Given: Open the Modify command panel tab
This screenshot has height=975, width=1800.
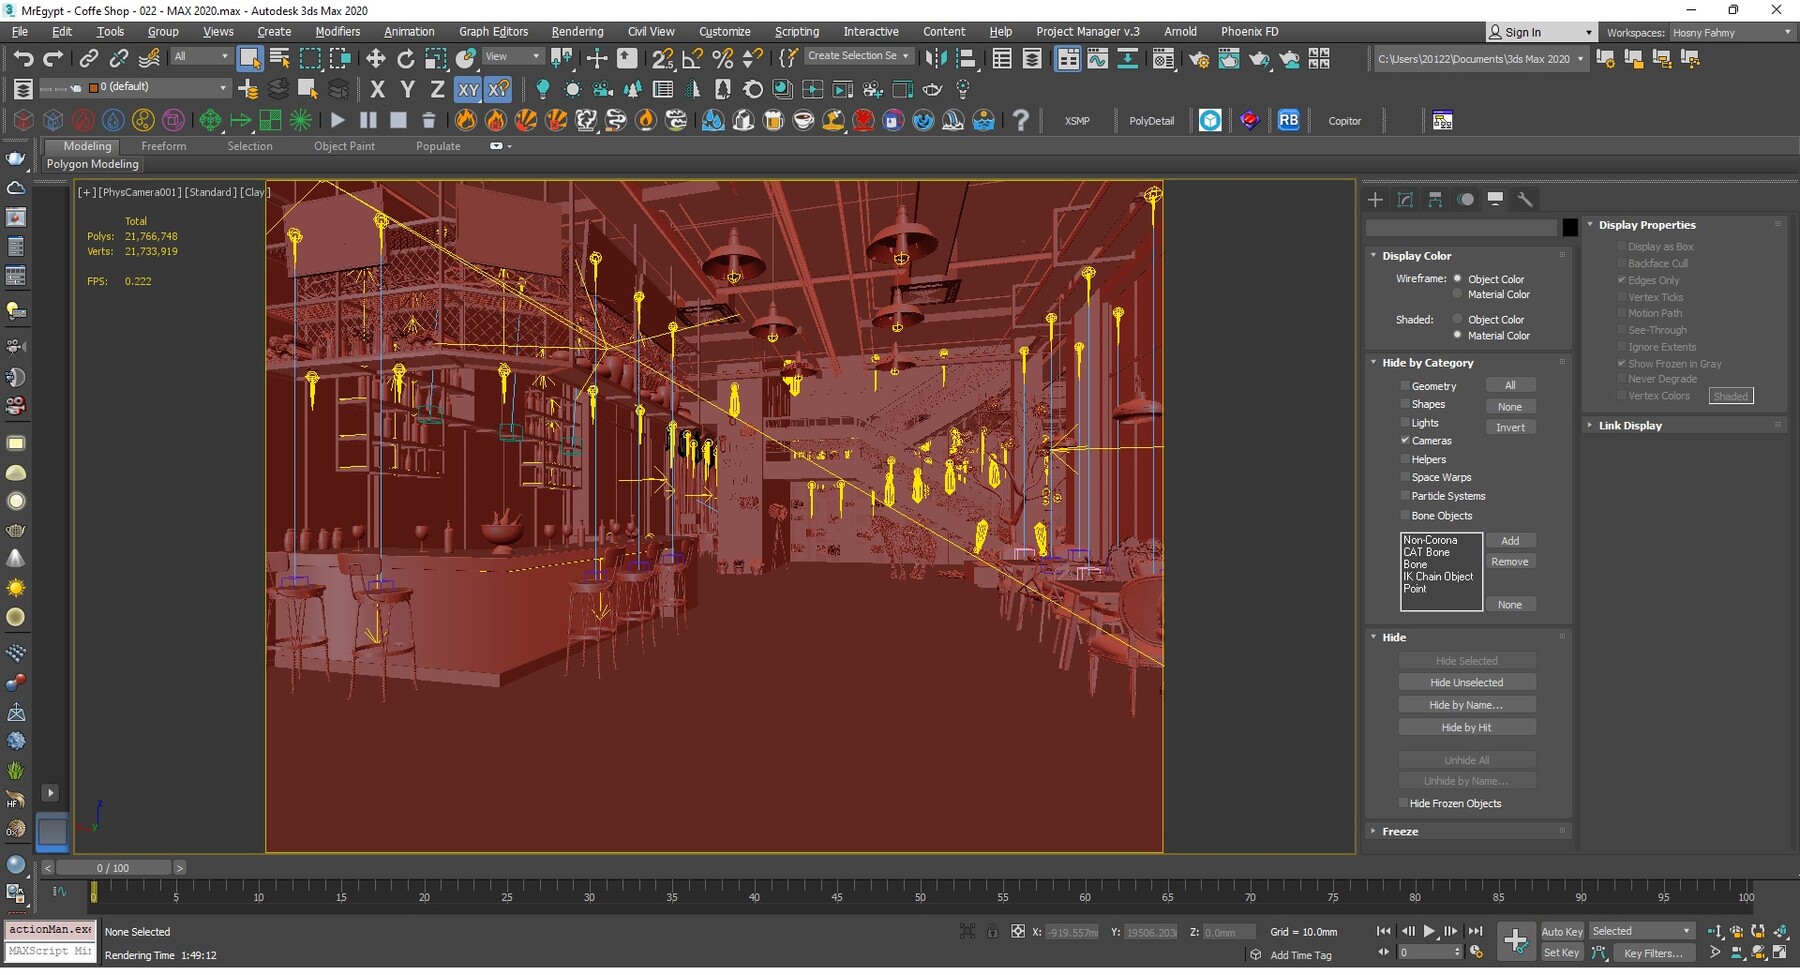Looking at the screenshot, I should pos(1405,200).
